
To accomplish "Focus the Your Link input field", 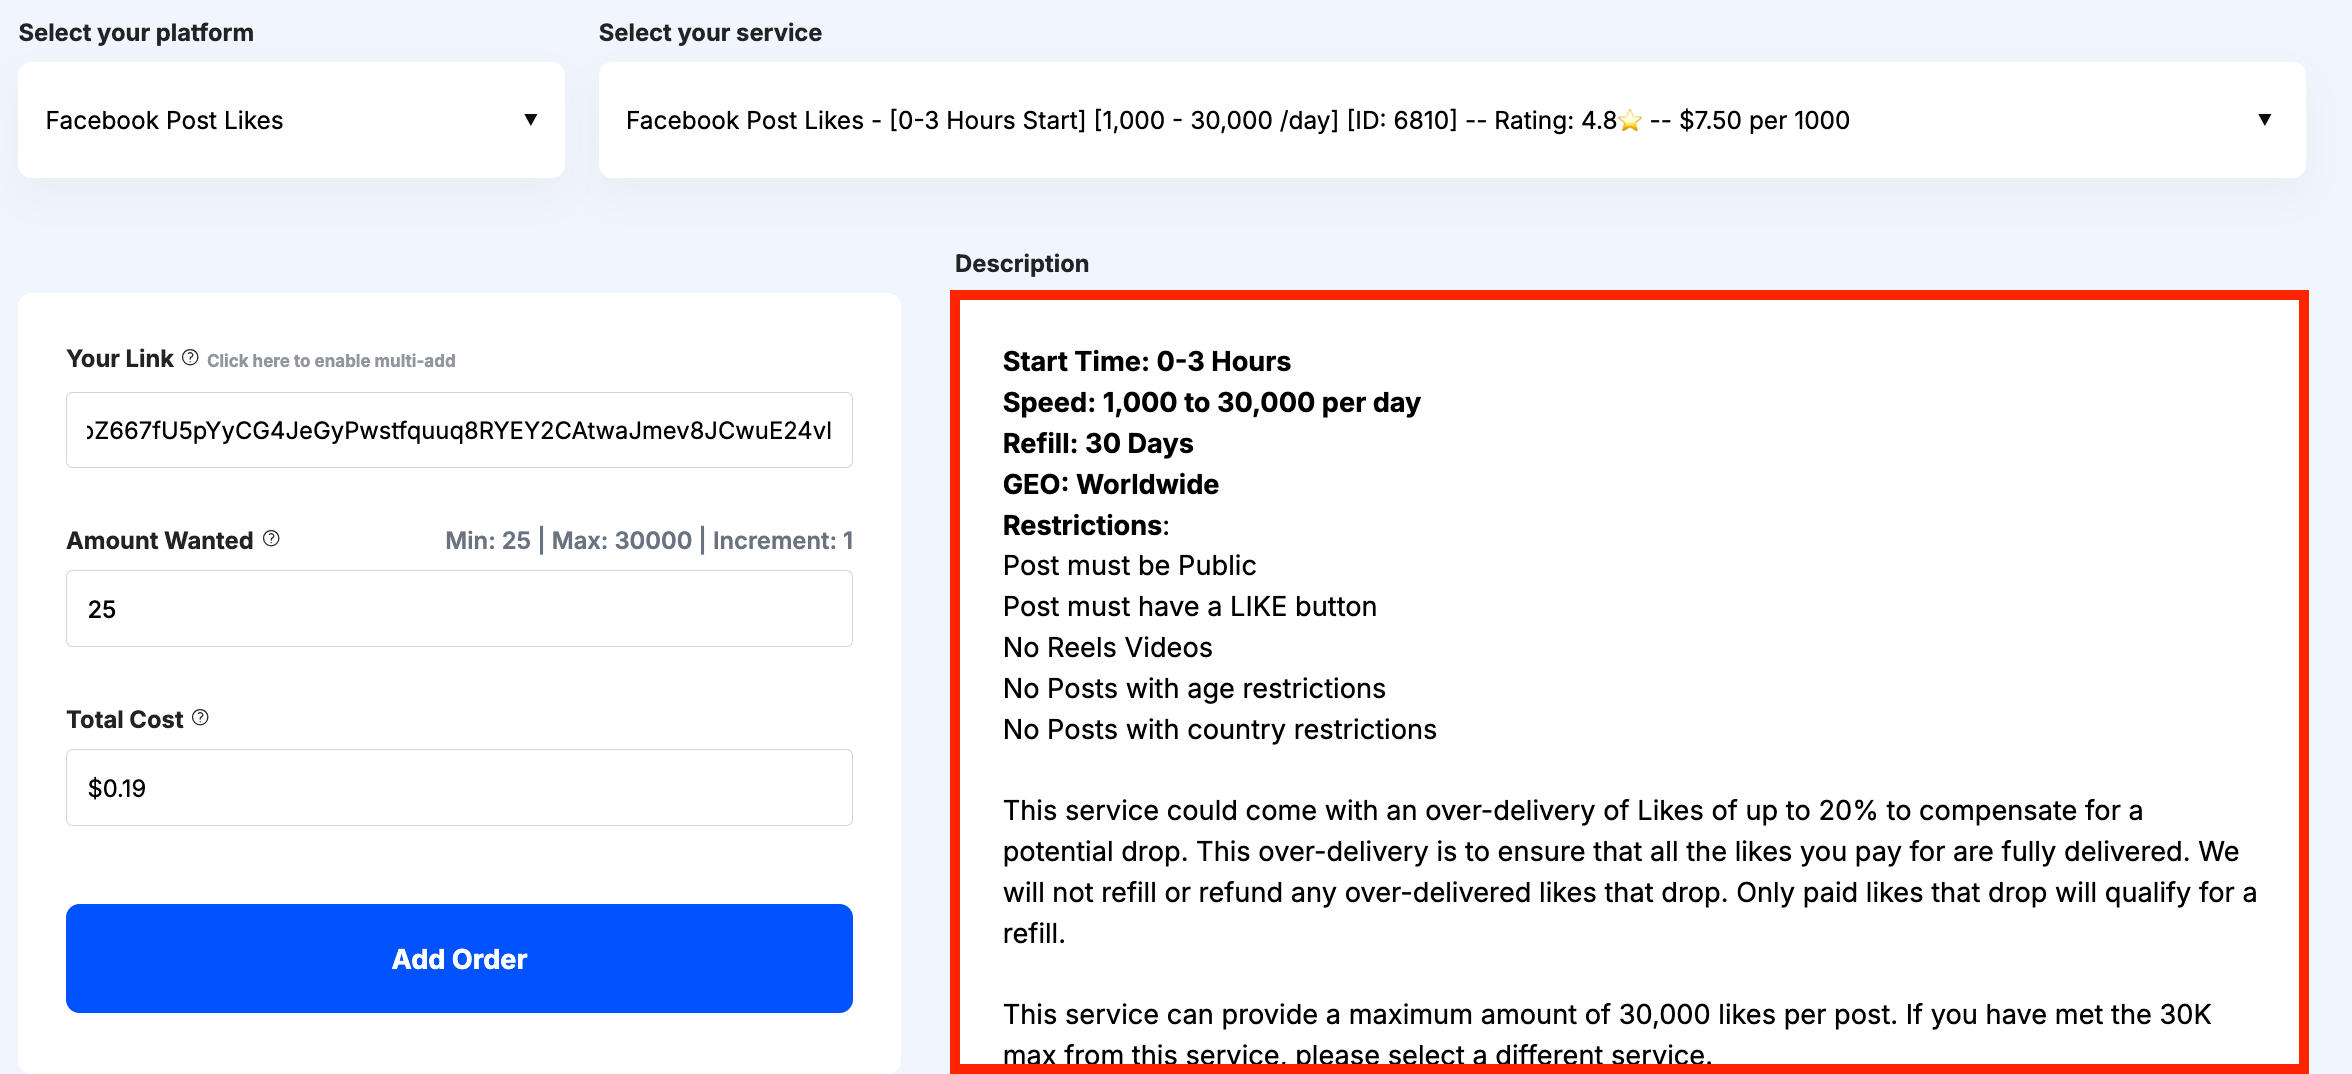I will pos(459,430).
